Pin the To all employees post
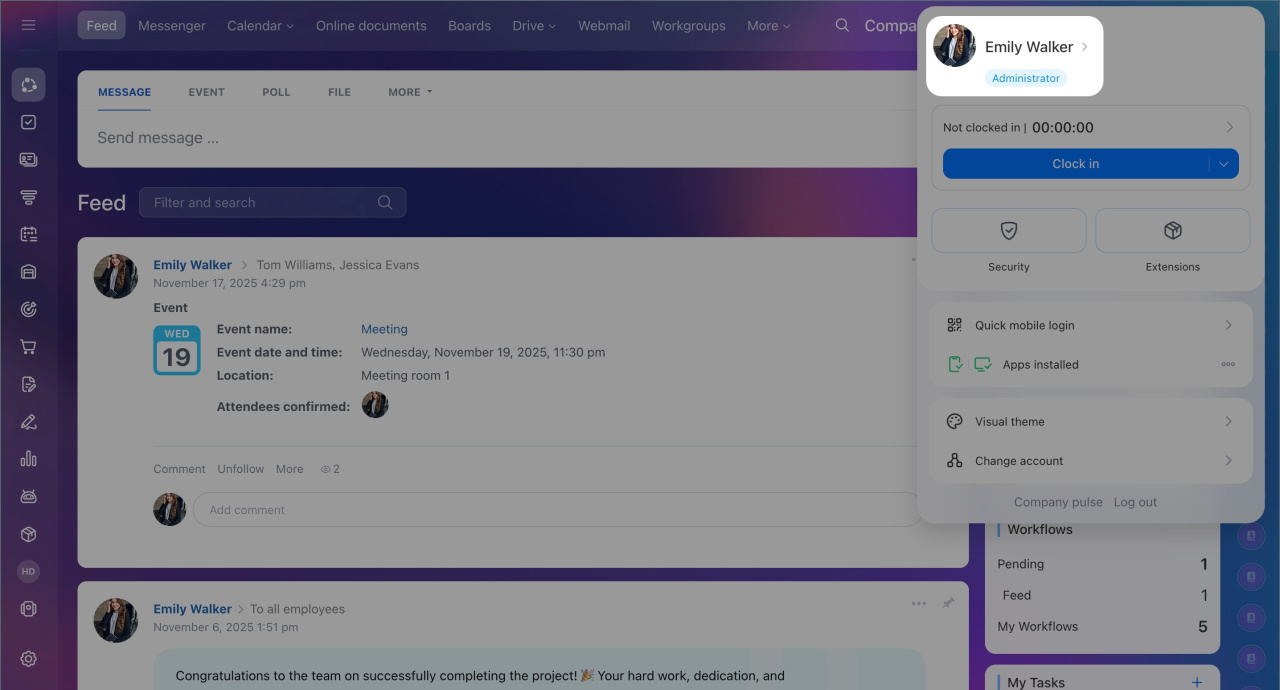Screen dimensions: 1280x690 coord(947,603)
